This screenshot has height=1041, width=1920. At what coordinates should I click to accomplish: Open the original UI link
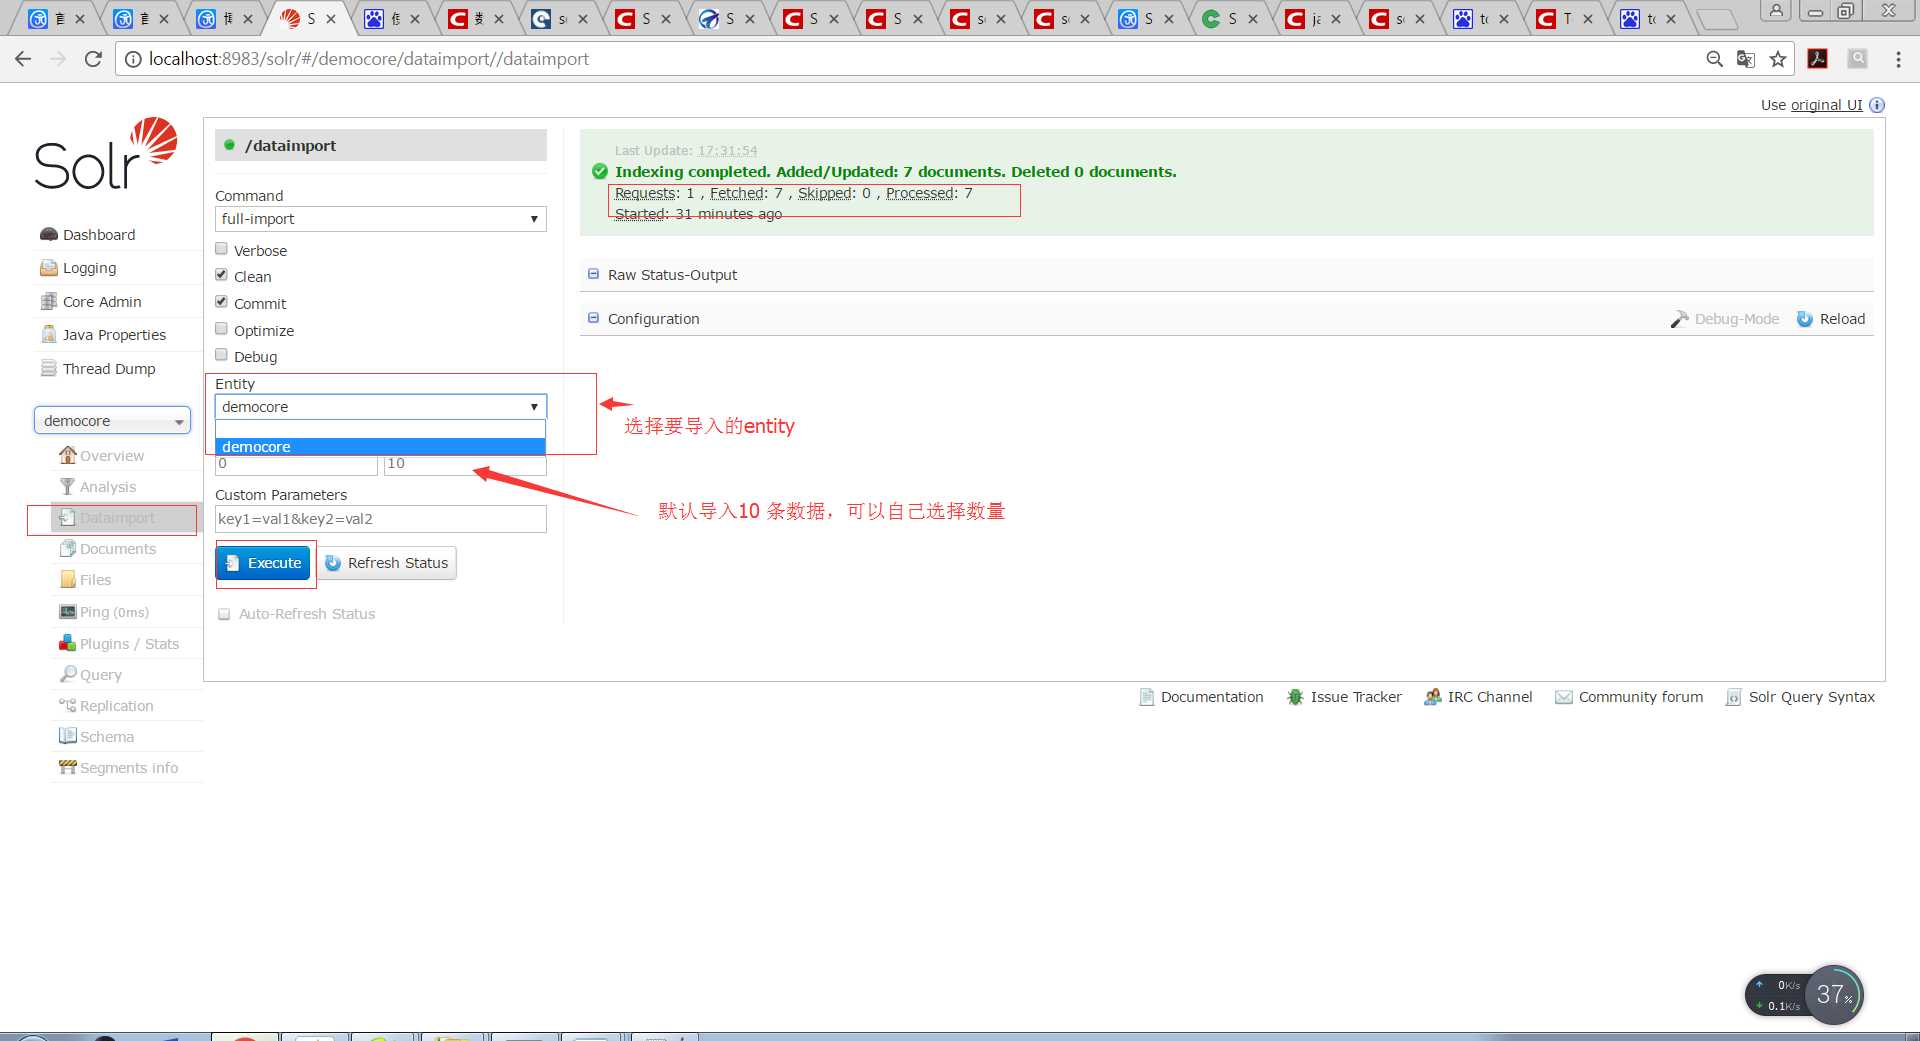1826,105
